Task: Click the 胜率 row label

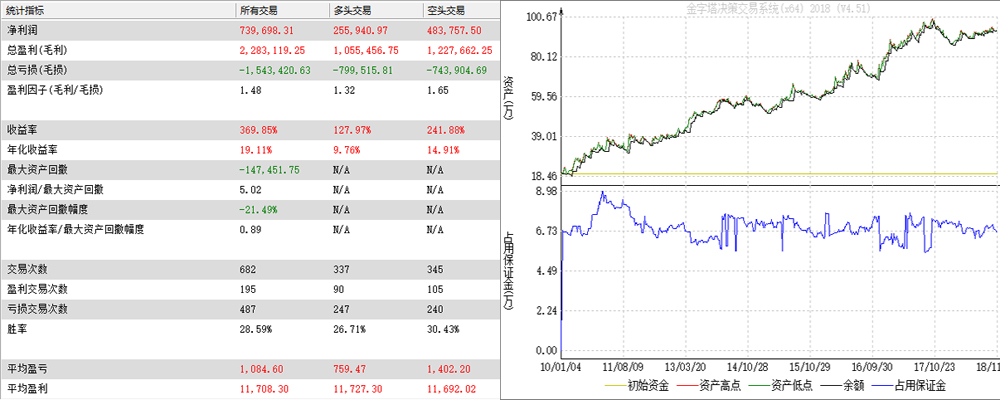Action: pyautogui.click(x=18, y=329)
